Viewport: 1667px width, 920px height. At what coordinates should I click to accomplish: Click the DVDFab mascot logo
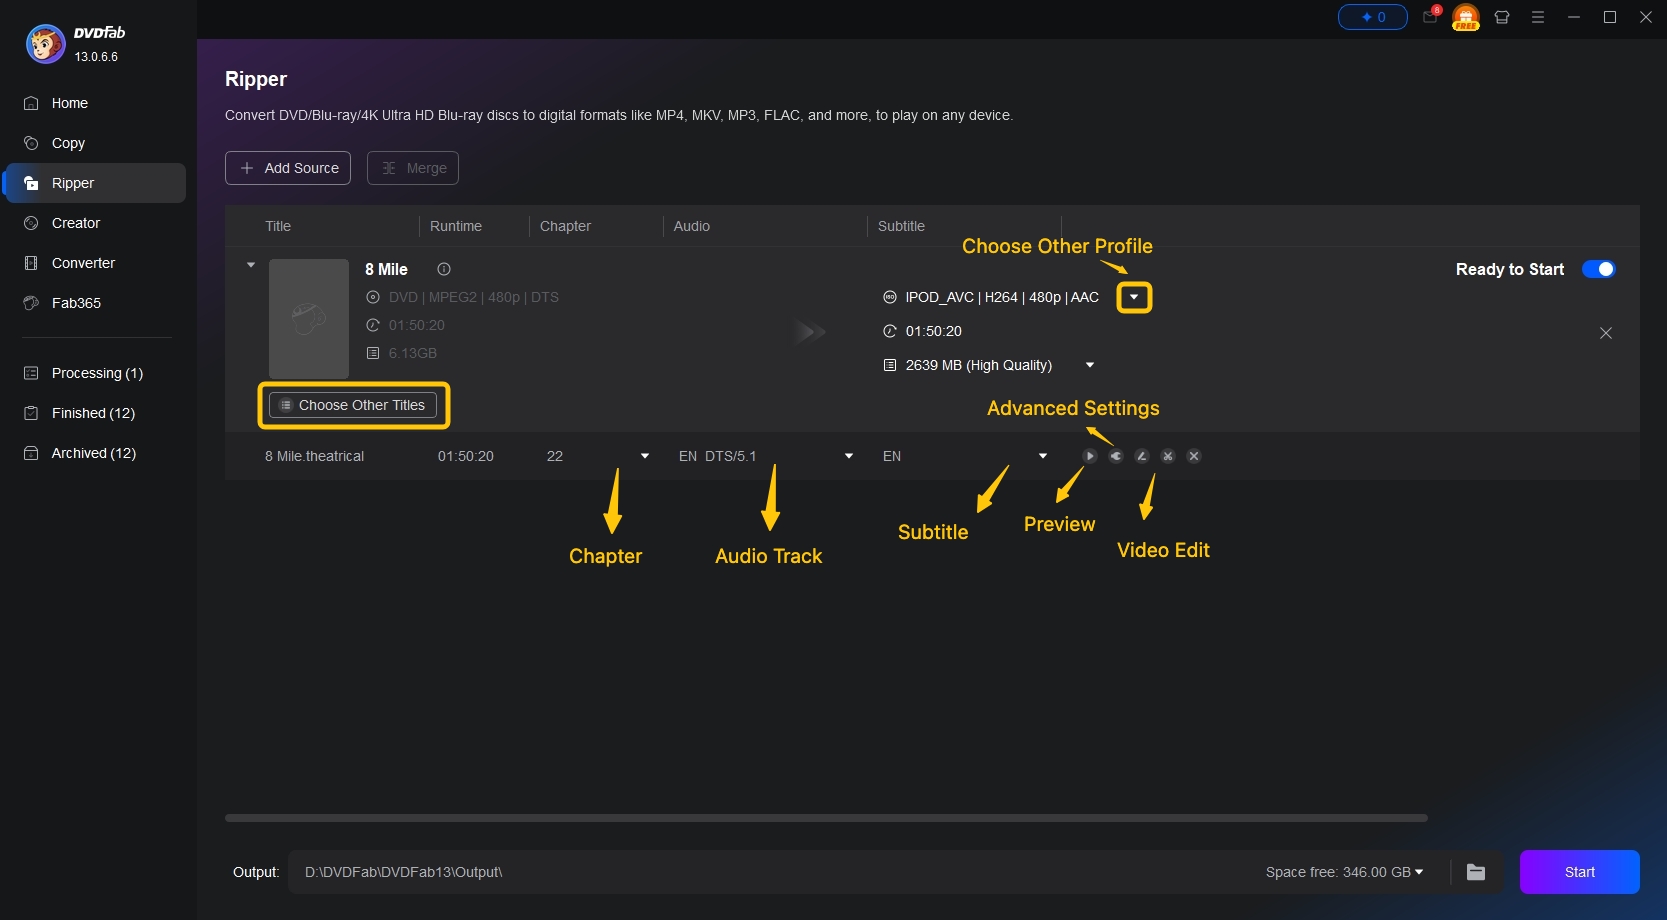[x=45, y=44]
